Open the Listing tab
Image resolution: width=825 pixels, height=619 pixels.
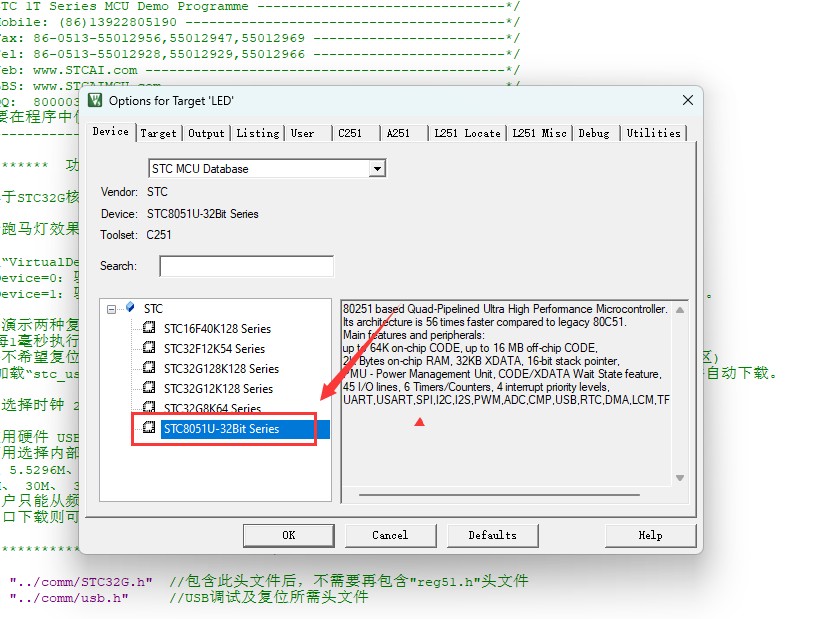click(258, 133)
